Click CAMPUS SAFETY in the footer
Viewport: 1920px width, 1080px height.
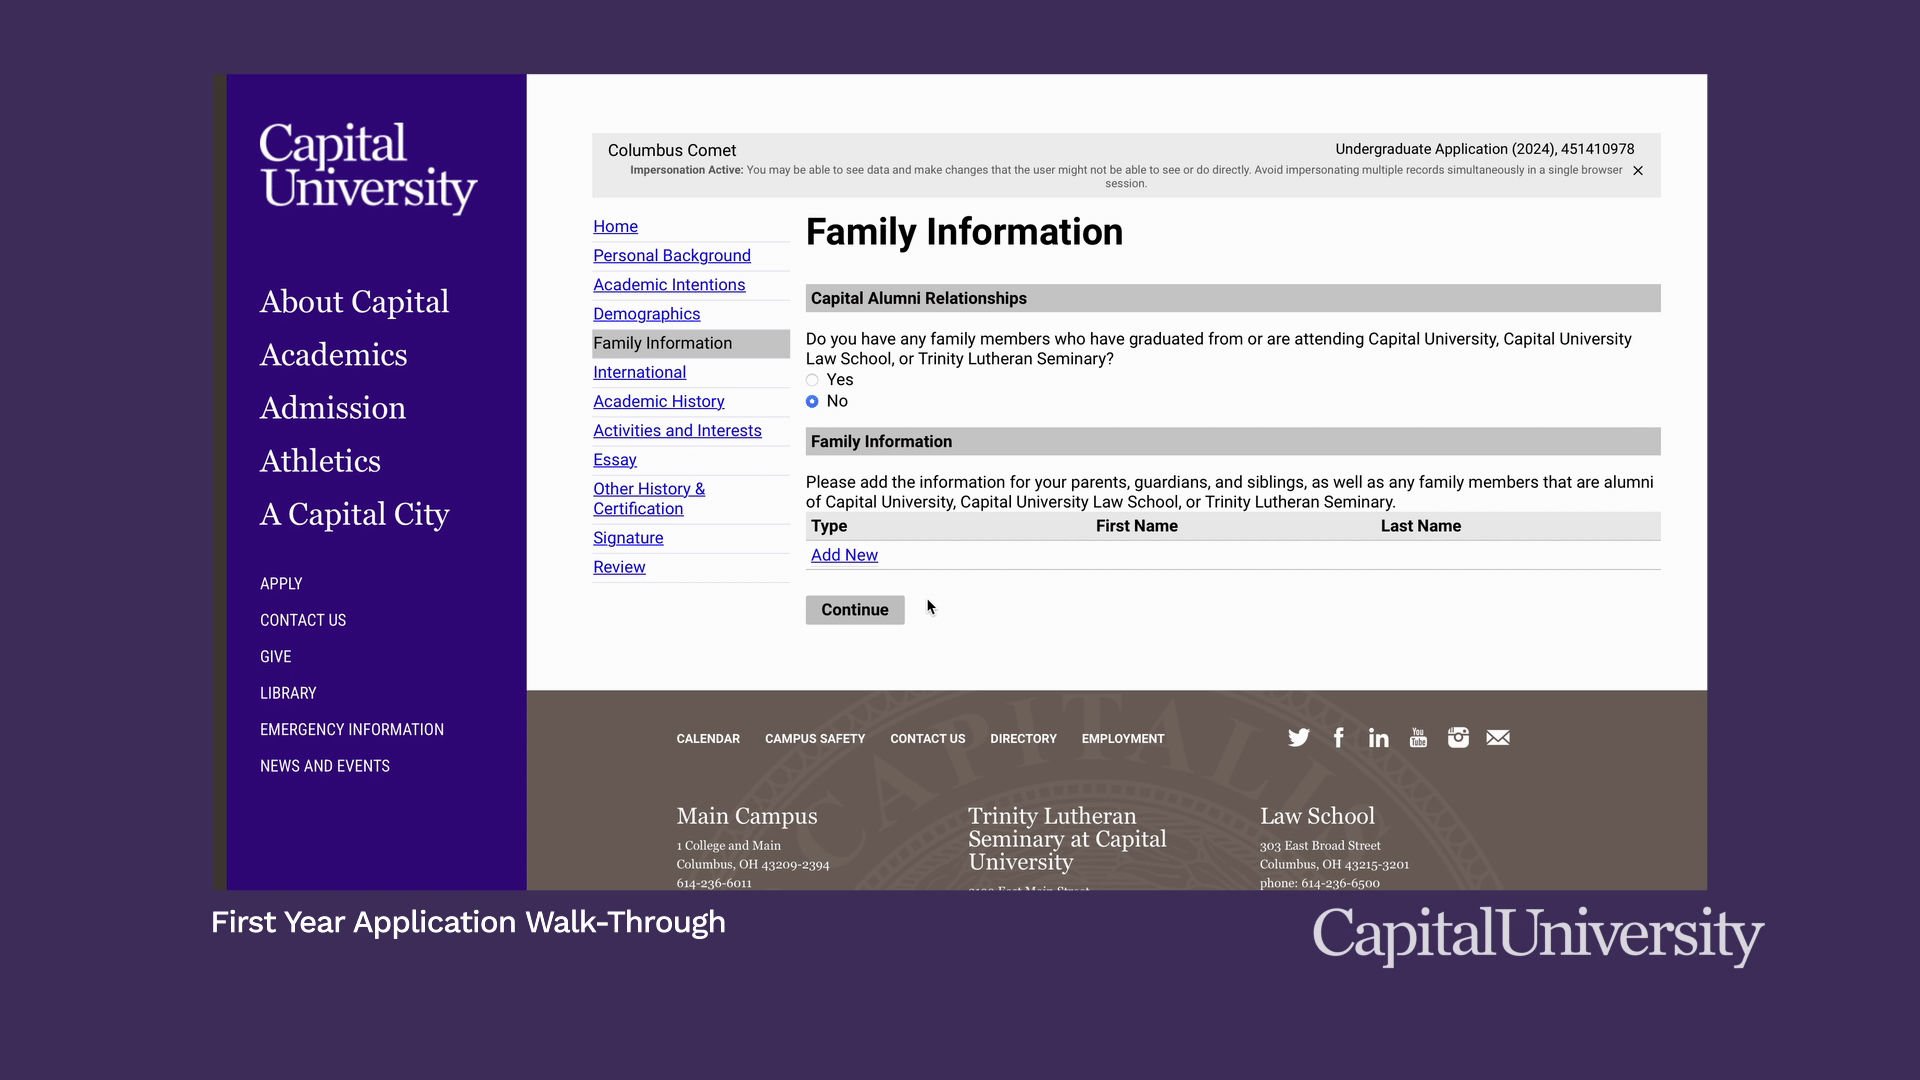(815, 739)
